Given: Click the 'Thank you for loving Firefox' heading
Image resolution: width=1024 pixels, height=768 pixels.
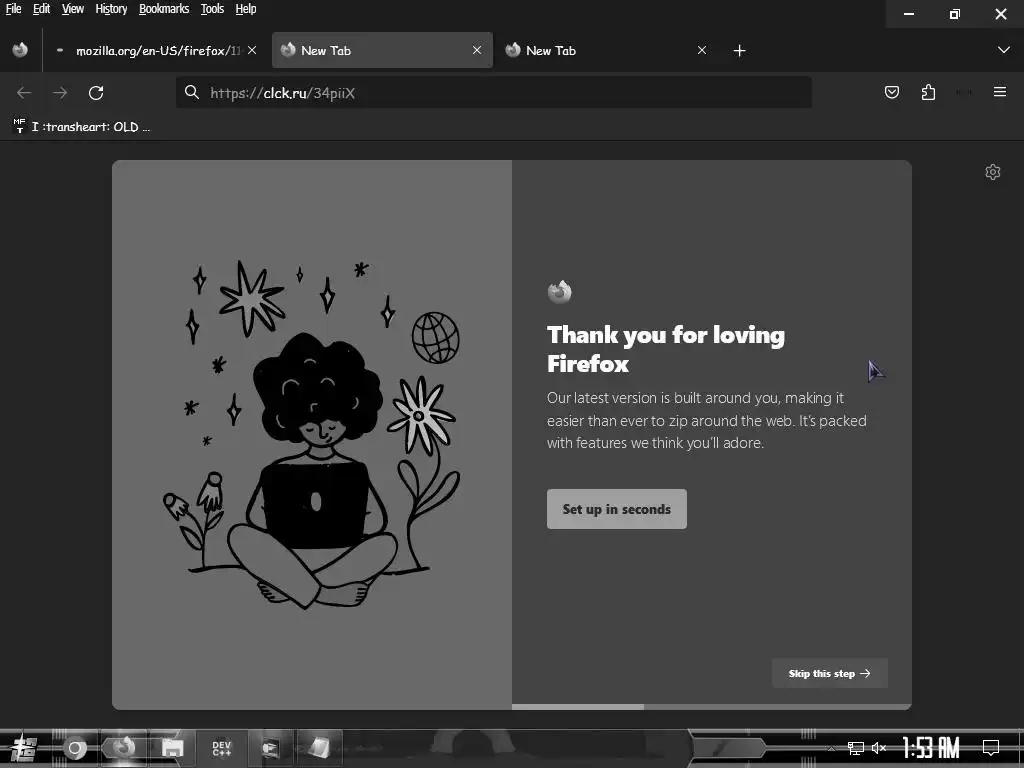Looking at the screenshot, I should pyautogui.click(x=665, y=349).
